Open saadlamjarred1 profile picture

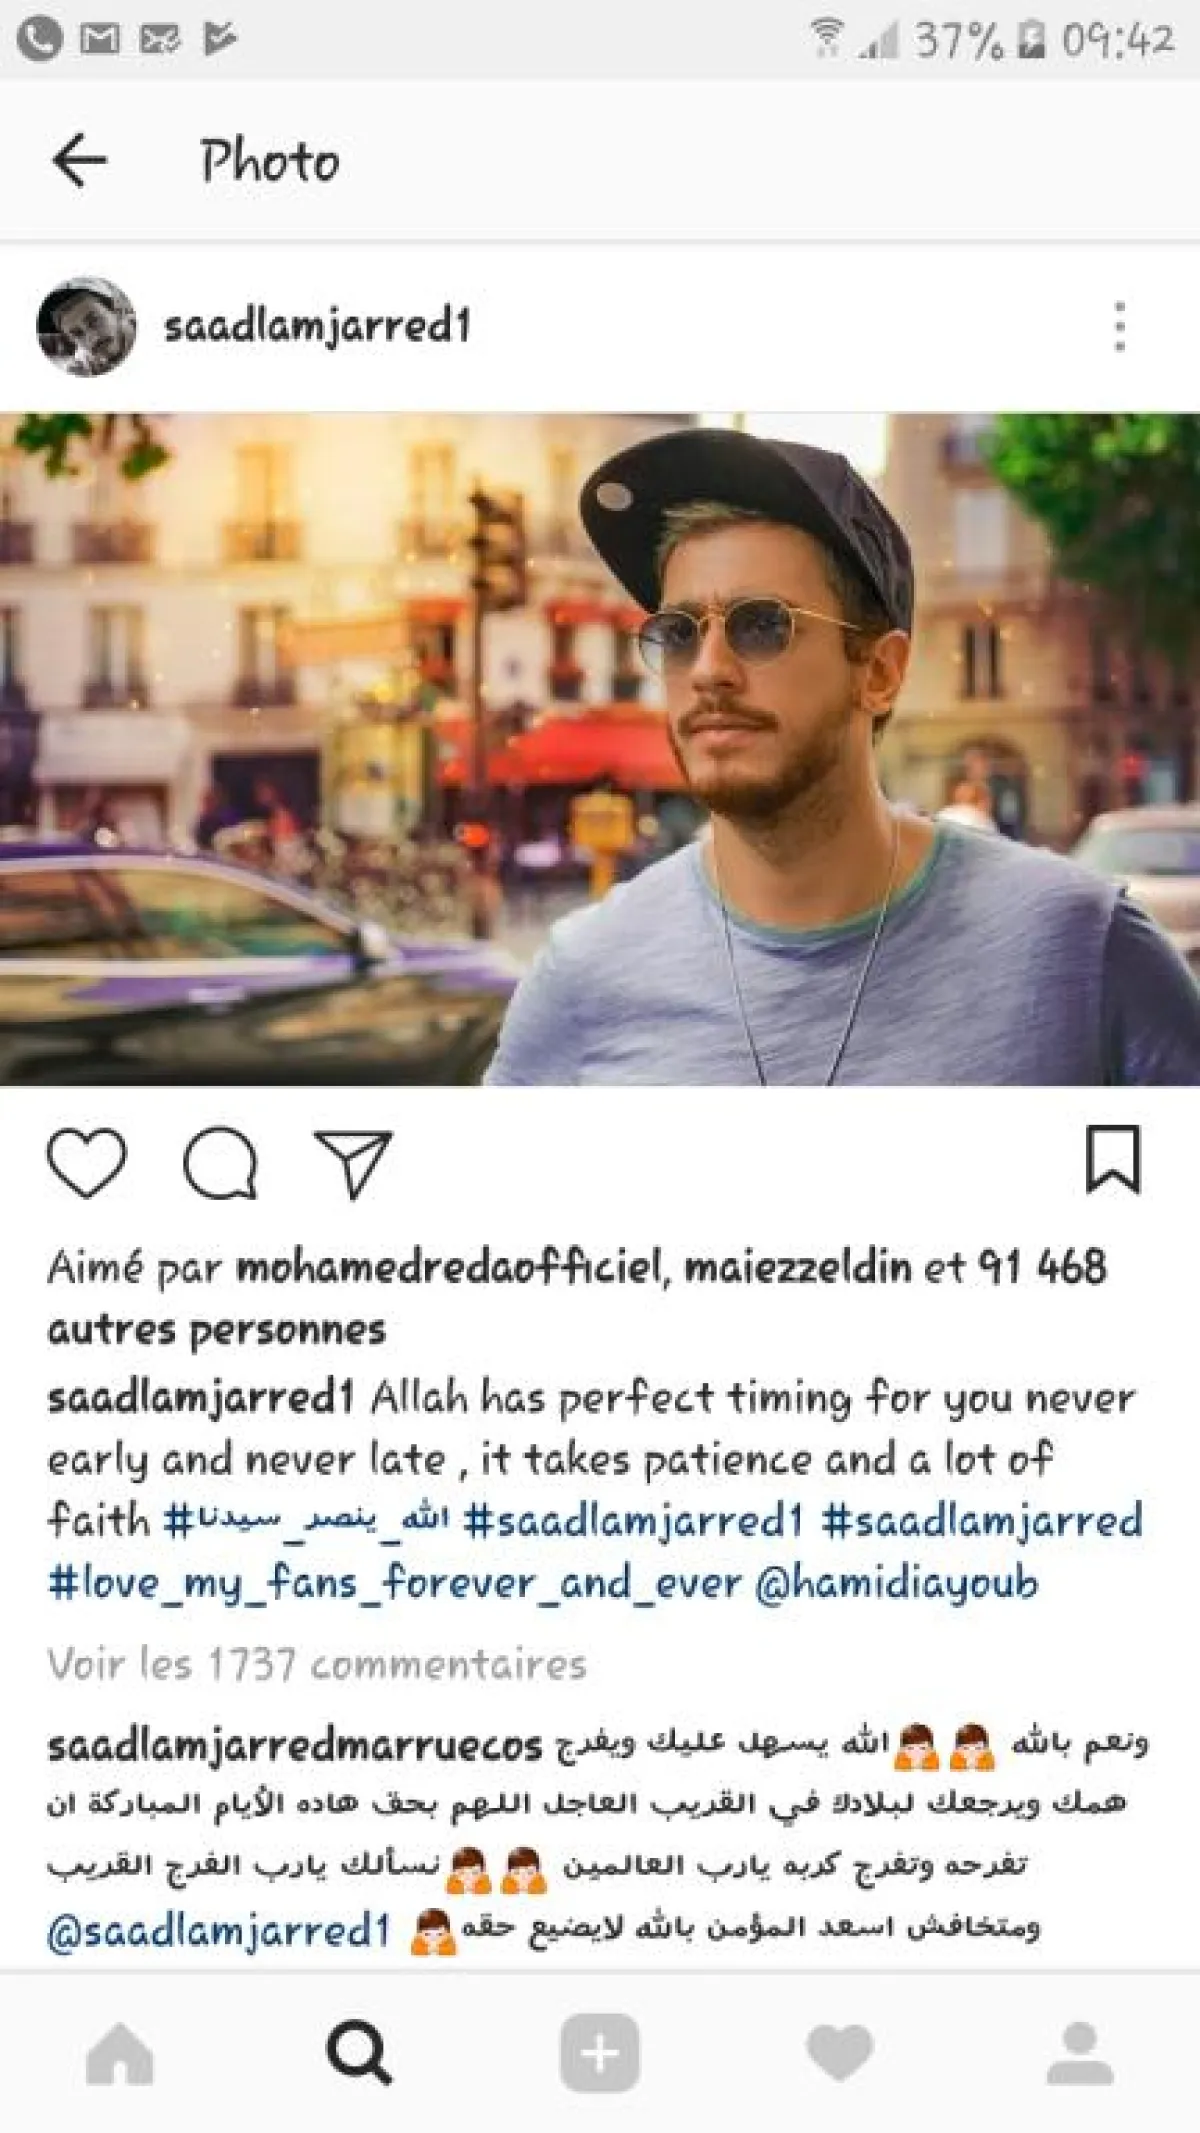tap(85, 327)
